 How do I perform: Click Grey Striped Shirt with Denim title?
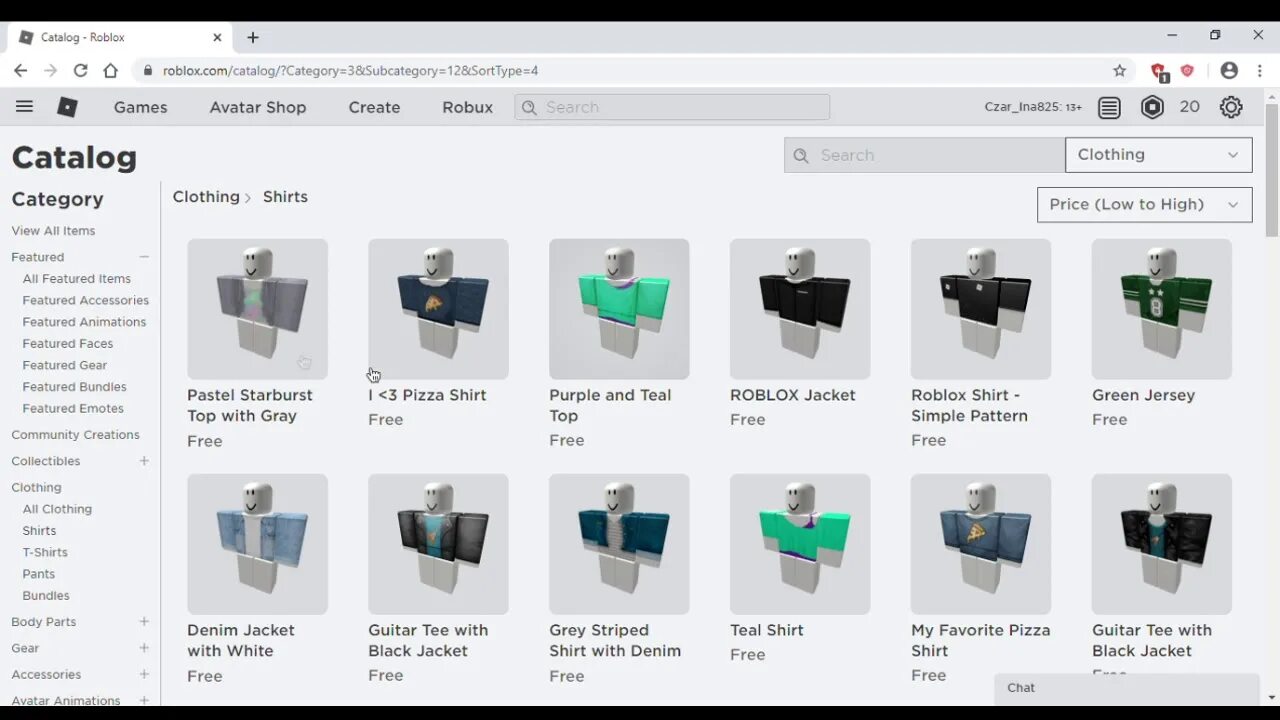pos(615,641)
